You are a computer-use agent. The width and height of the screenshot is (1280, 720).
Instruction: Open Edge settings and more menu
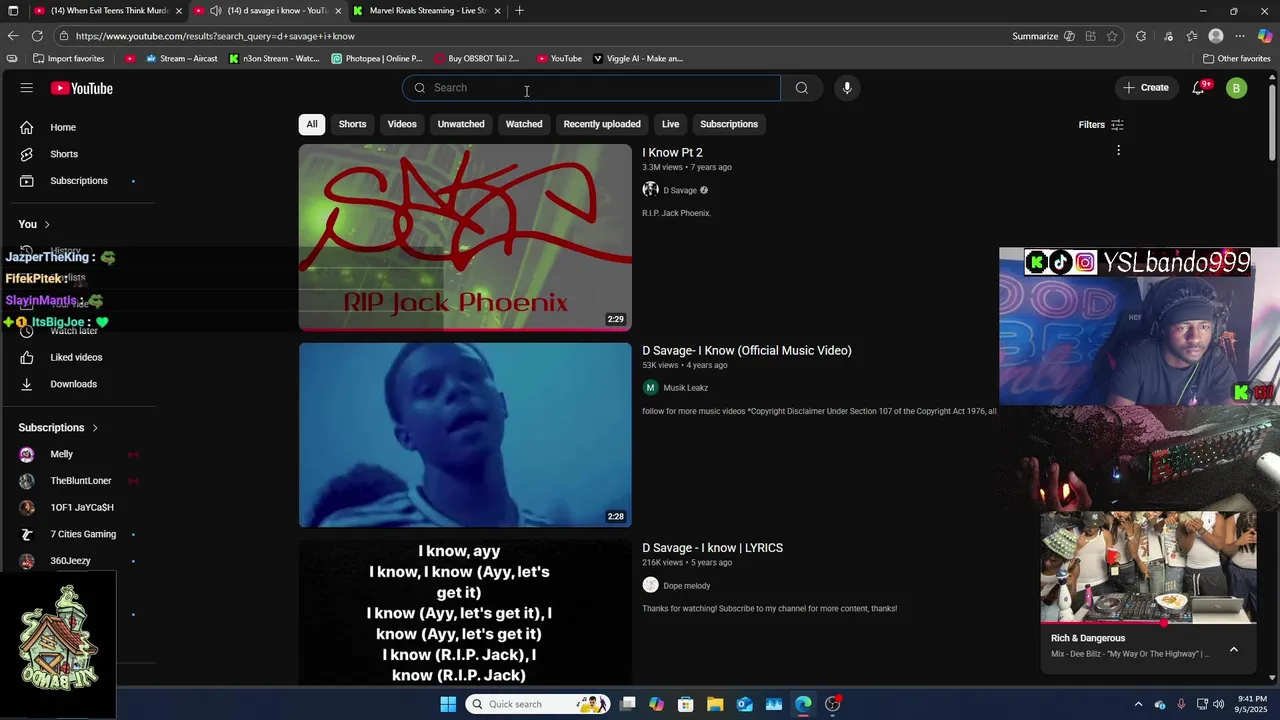click(x=1240, y=36)
